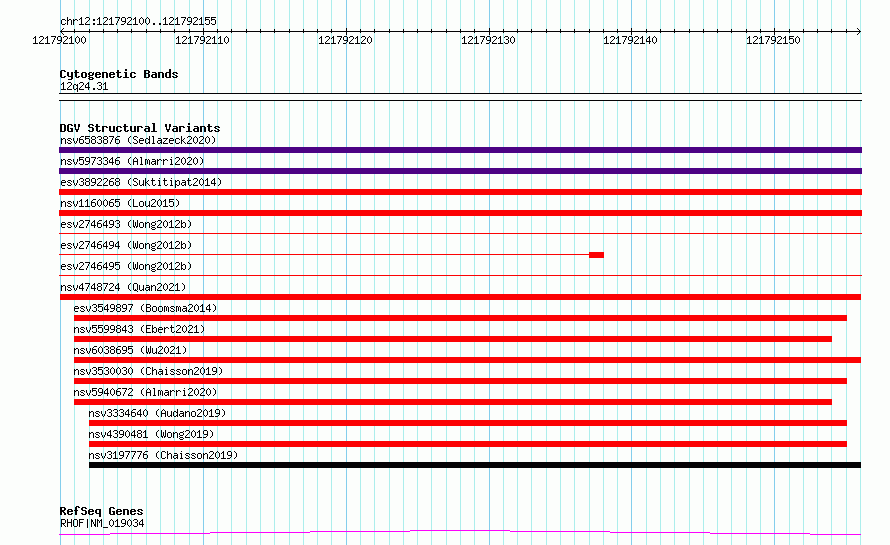The height and width of the screenshot is (545, 890).
Task: Select the purple nsv5973346 variant bar
Action: 460,171
